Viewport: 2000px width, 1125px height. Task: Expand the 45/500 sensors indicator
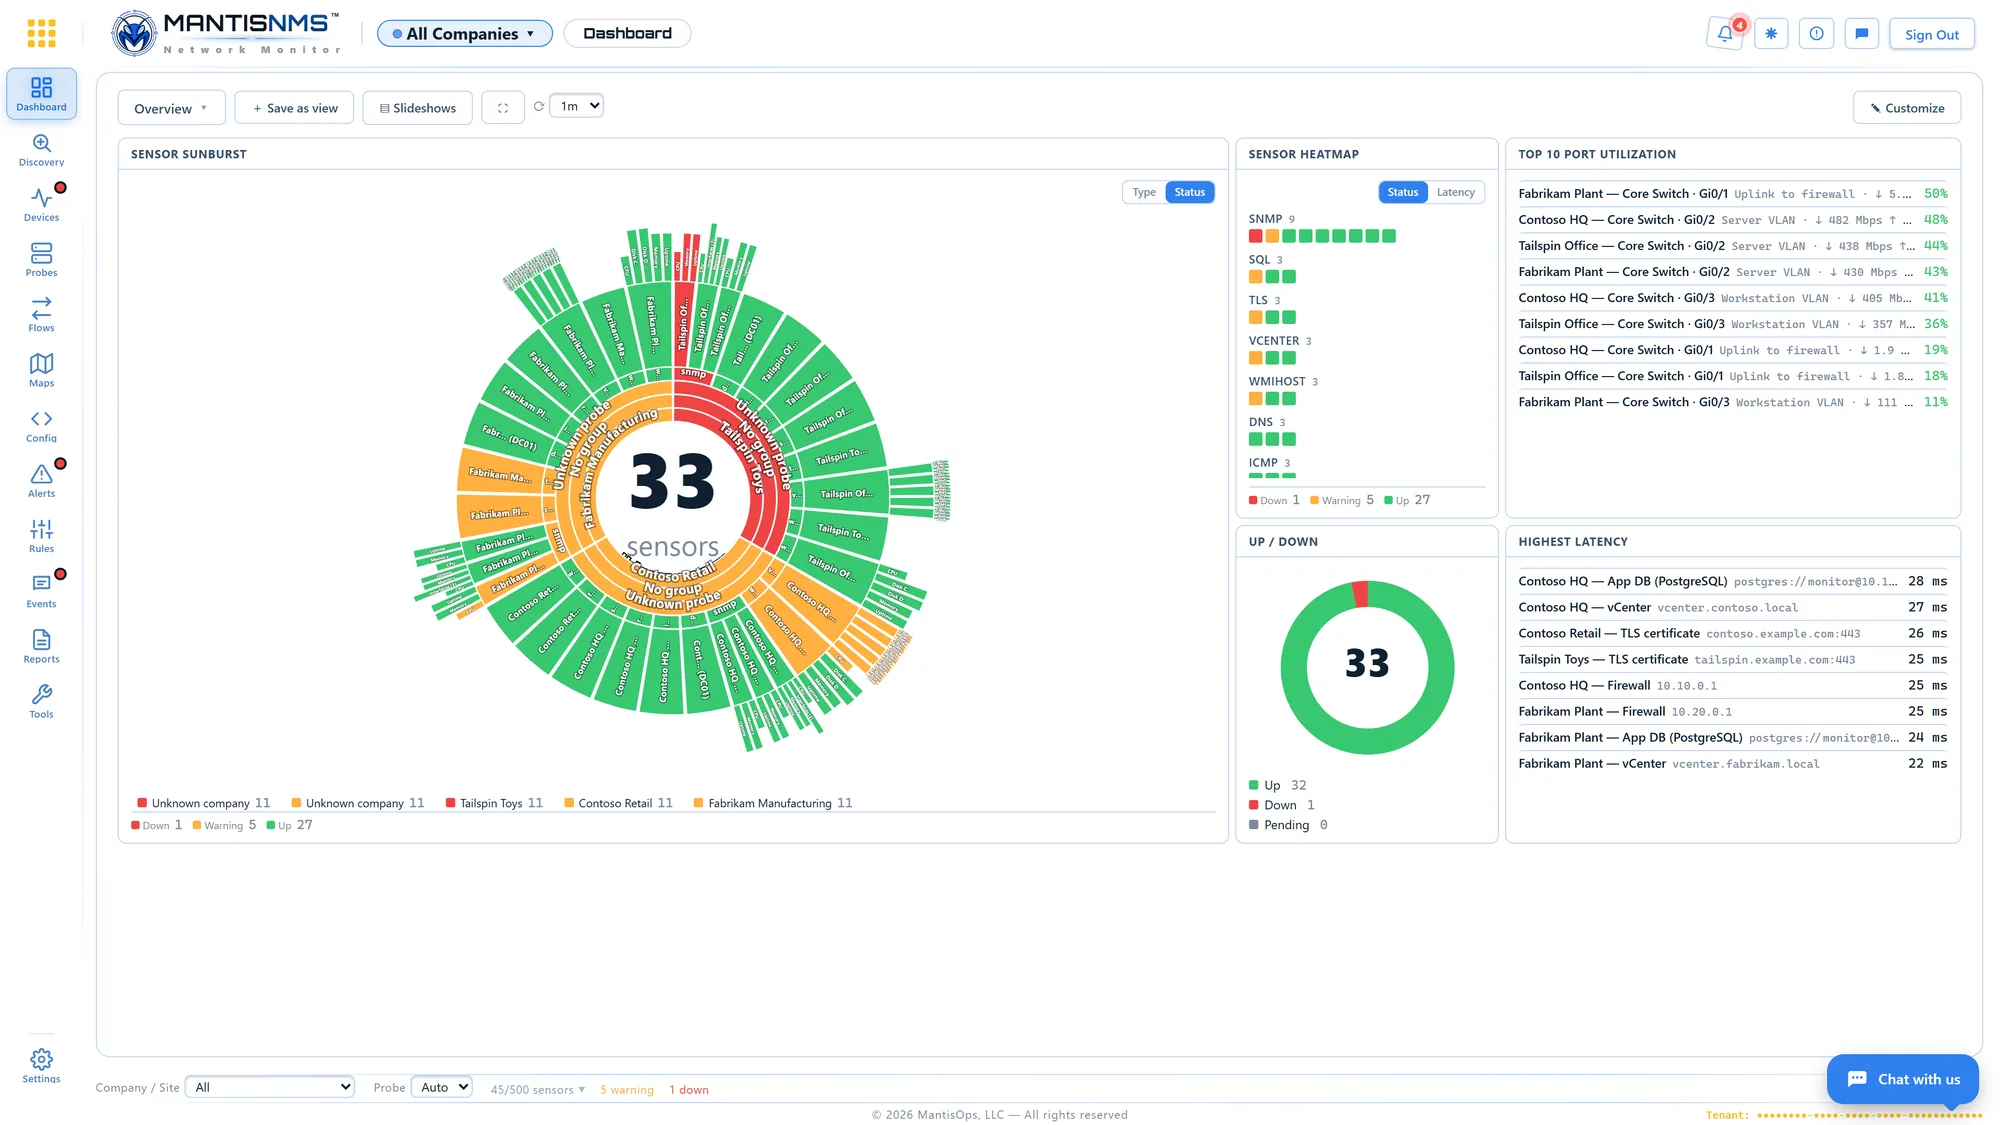point(537,1090)
